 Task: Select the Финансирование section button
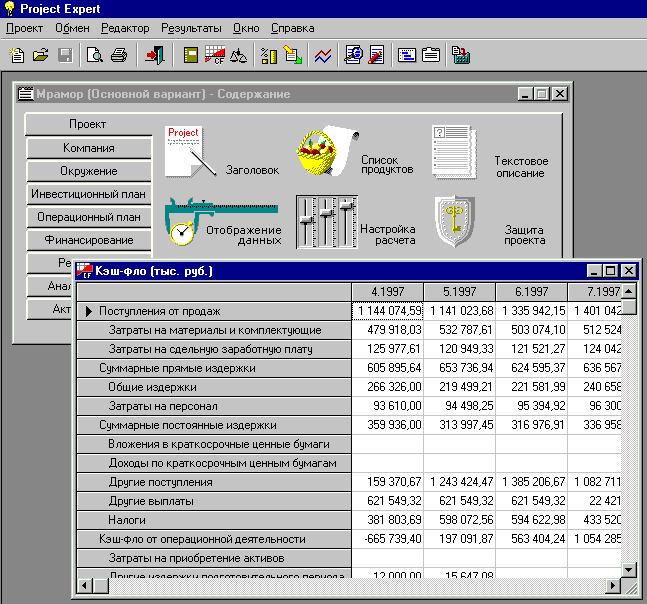click(89, 241)
